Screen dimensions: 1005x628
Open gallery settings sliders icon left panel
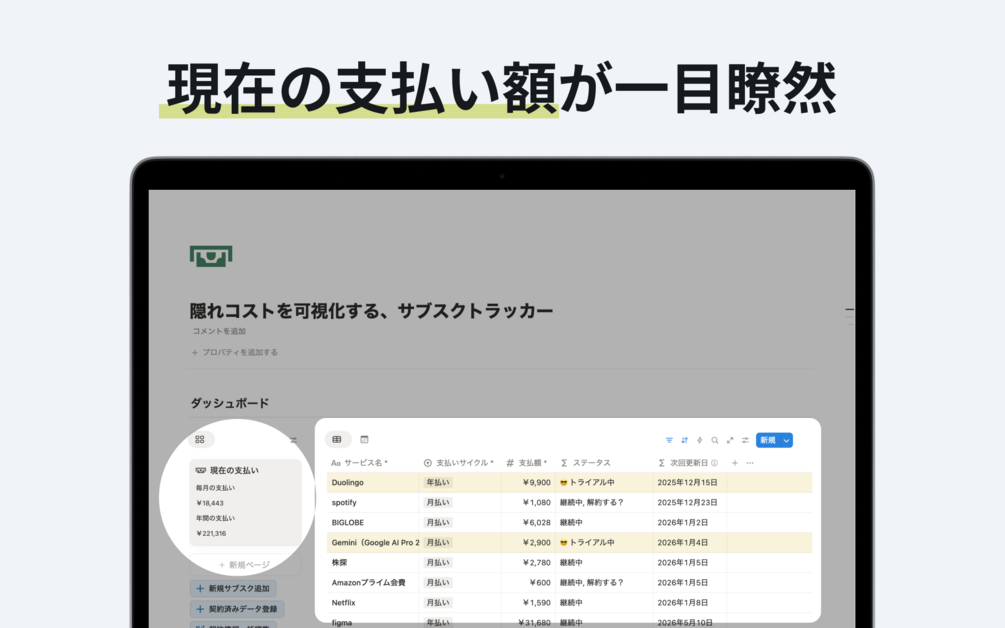tap(294, 440)
